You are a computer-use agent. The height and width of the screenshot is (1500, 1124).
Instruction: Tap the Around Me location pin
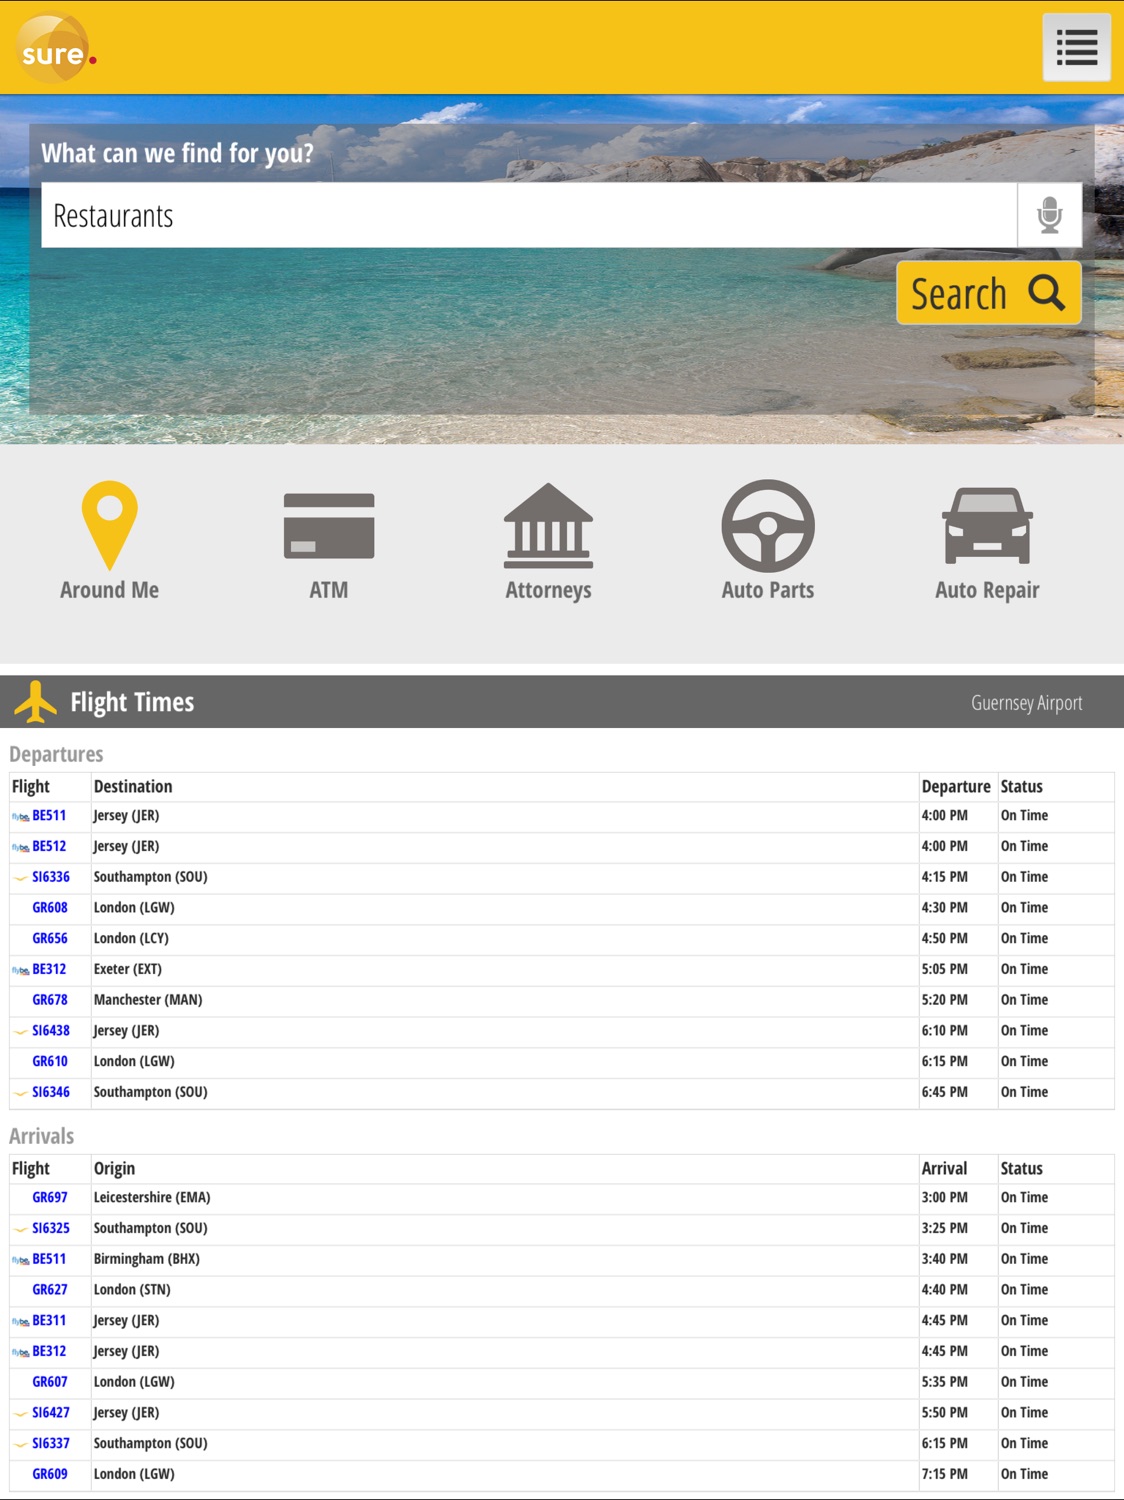pyautogui.click(x=109, y=525)
